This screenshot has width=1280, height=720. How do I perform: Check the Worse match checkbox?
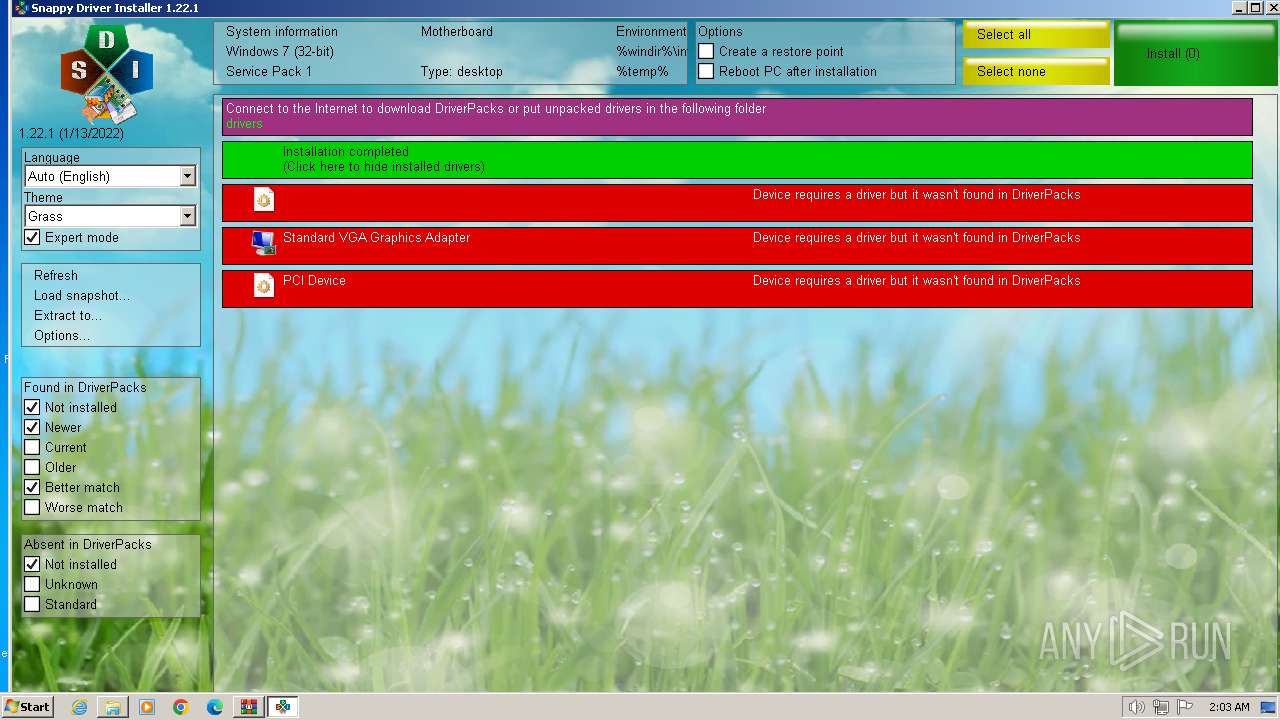click(x=32, y=507)
